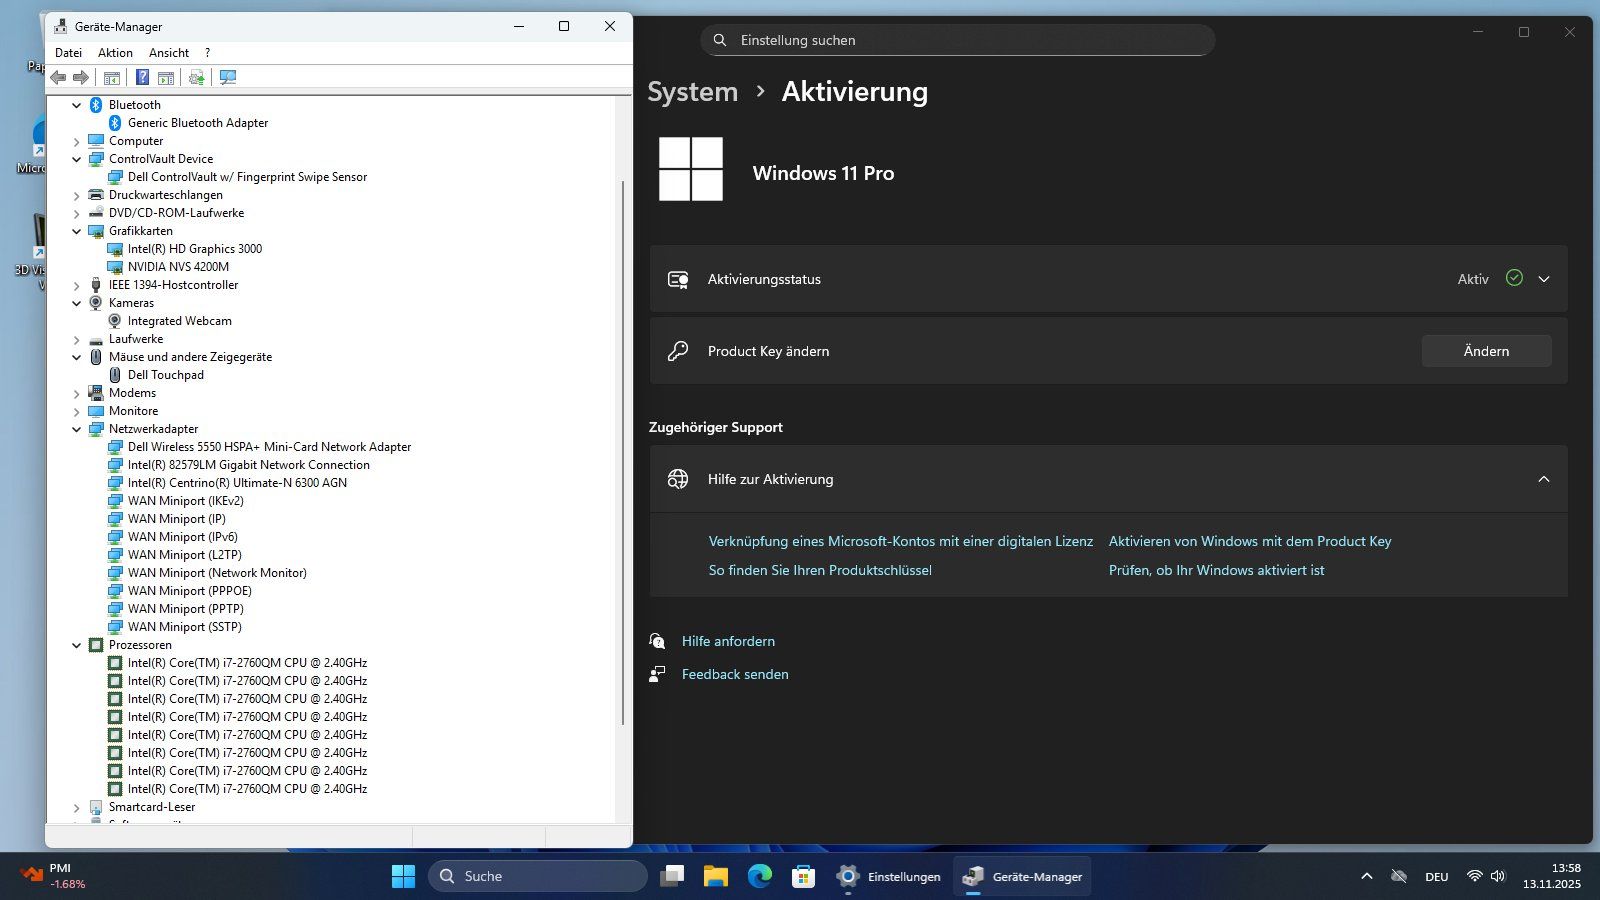Click the magnifier icon in Einstellung suchen
This screenshot has height=900, width=1600.
click(720, 40)
